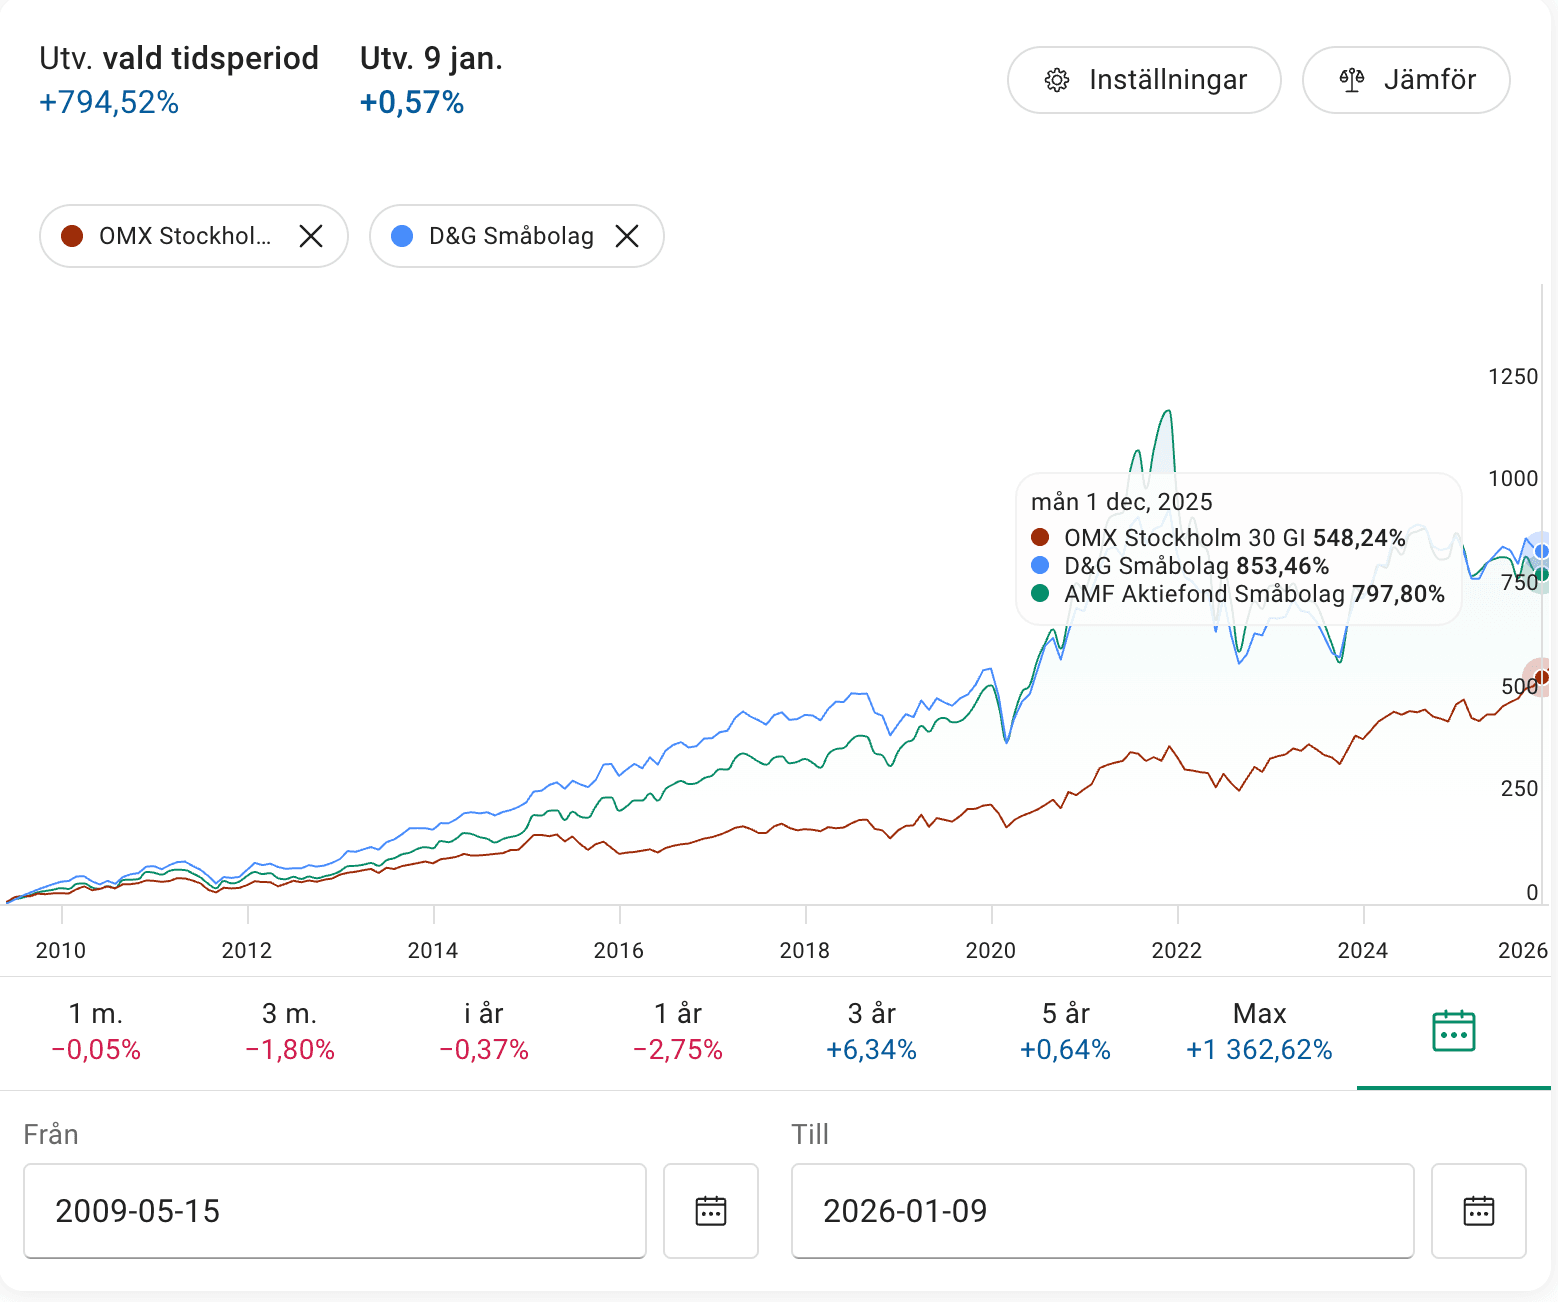Click the Till date input field
Viewport: 1558px width, 1302px height.
tap(1102, 1211)
